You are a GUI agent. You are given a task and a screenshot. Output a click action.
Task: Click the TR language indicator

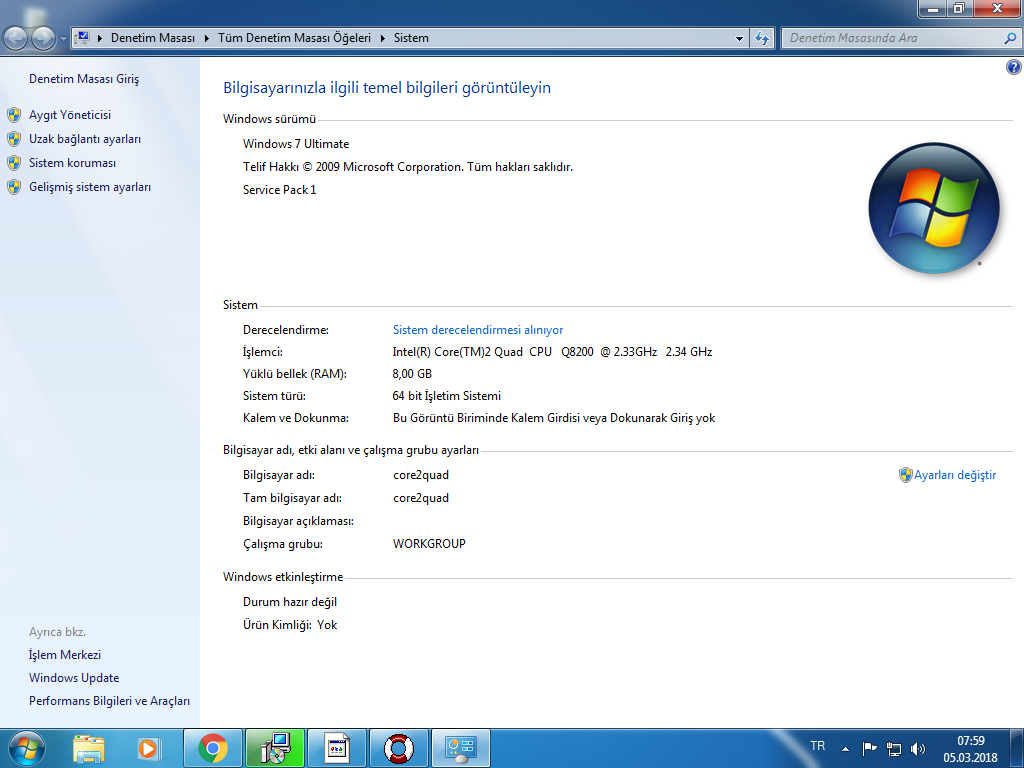click(x=818, y=746)
